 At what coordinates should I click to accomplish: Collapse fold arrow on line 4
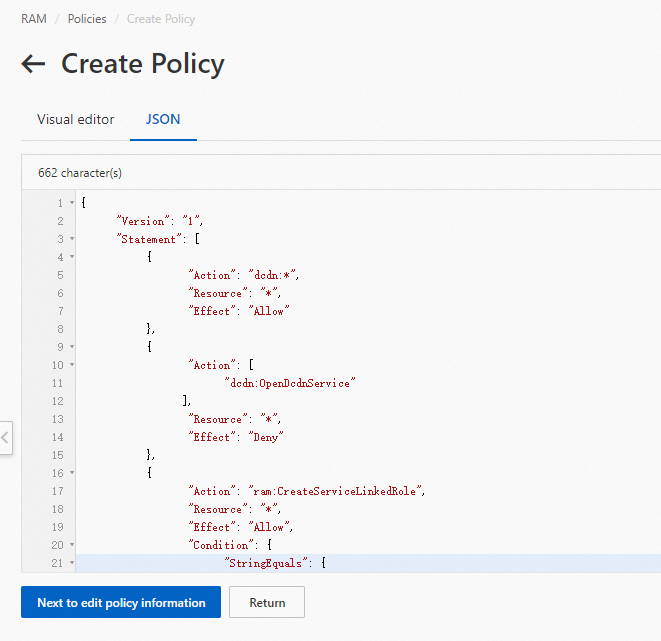72,257
